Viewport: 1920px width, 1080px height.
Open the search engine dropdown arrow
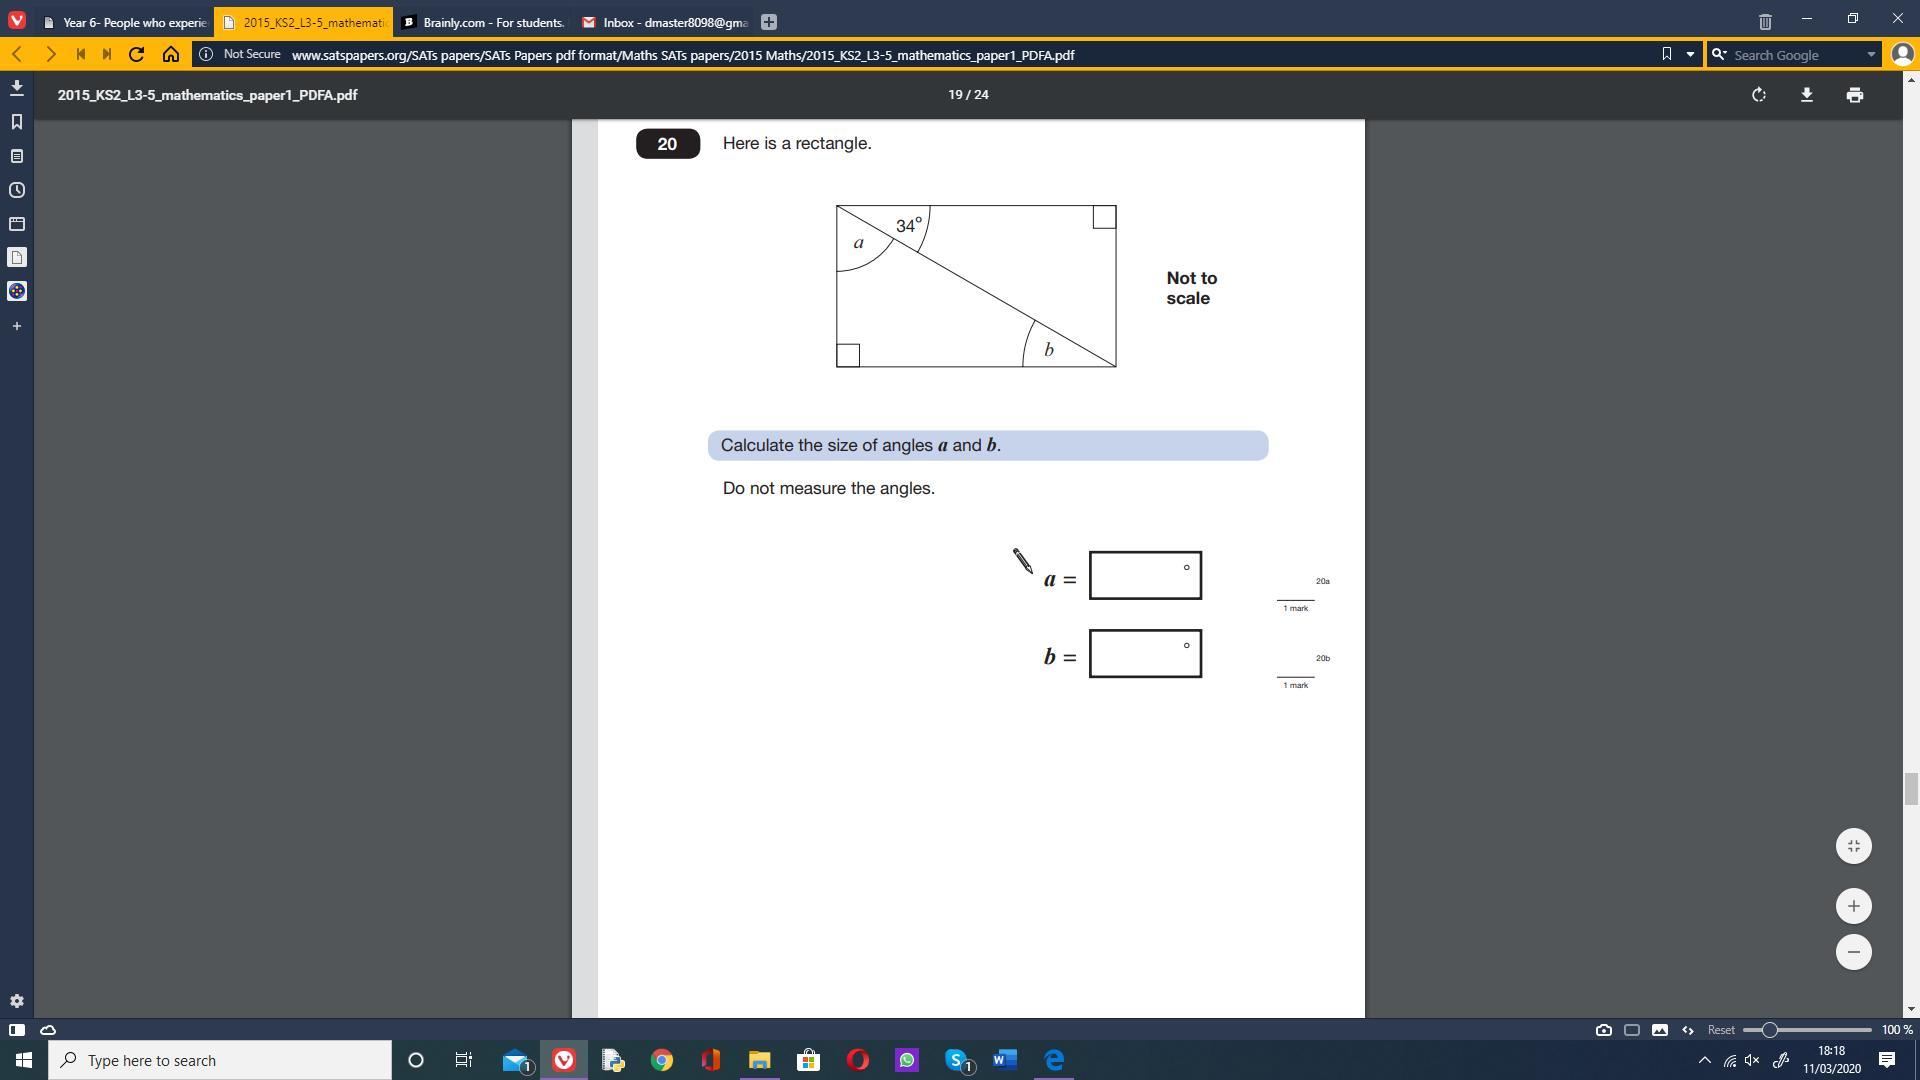1870,54
